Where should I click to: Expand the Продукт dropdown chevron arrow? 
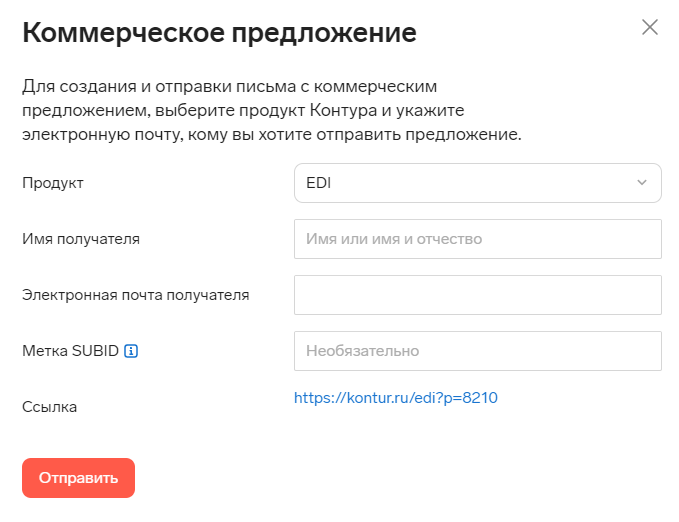(642, 183)
